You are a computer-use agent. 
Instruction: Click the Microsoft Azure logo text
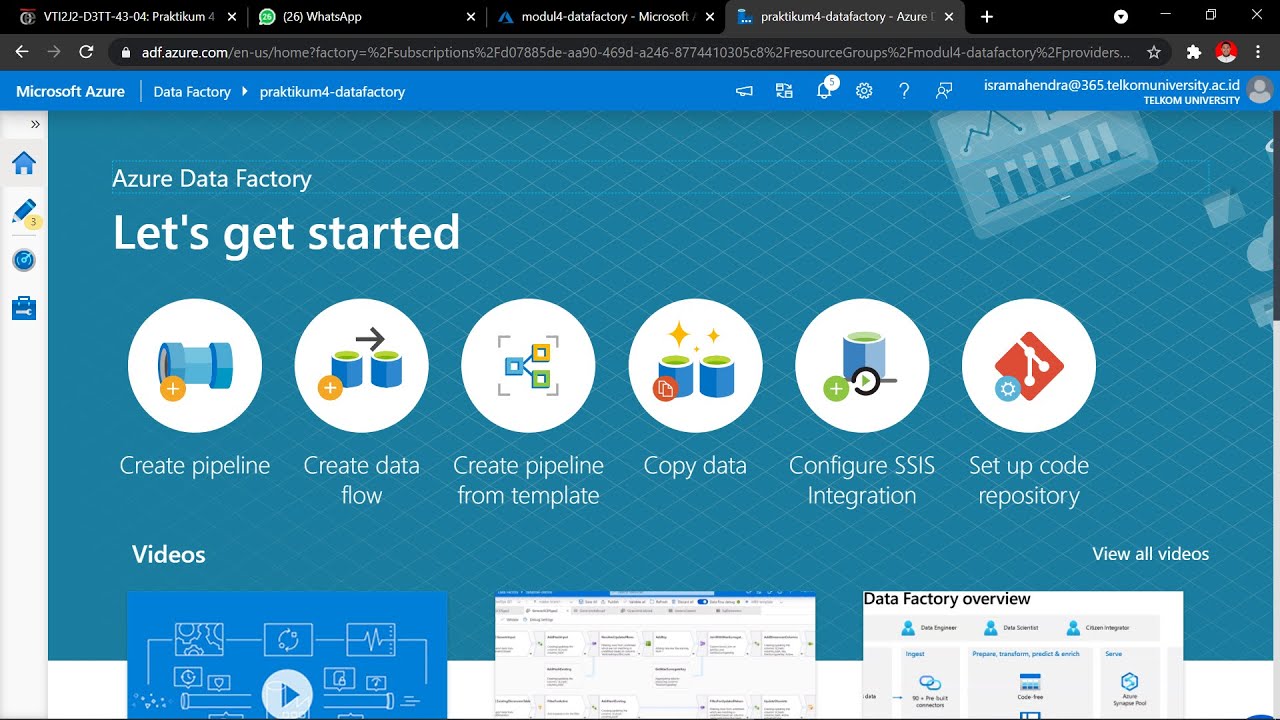[70, 91]
